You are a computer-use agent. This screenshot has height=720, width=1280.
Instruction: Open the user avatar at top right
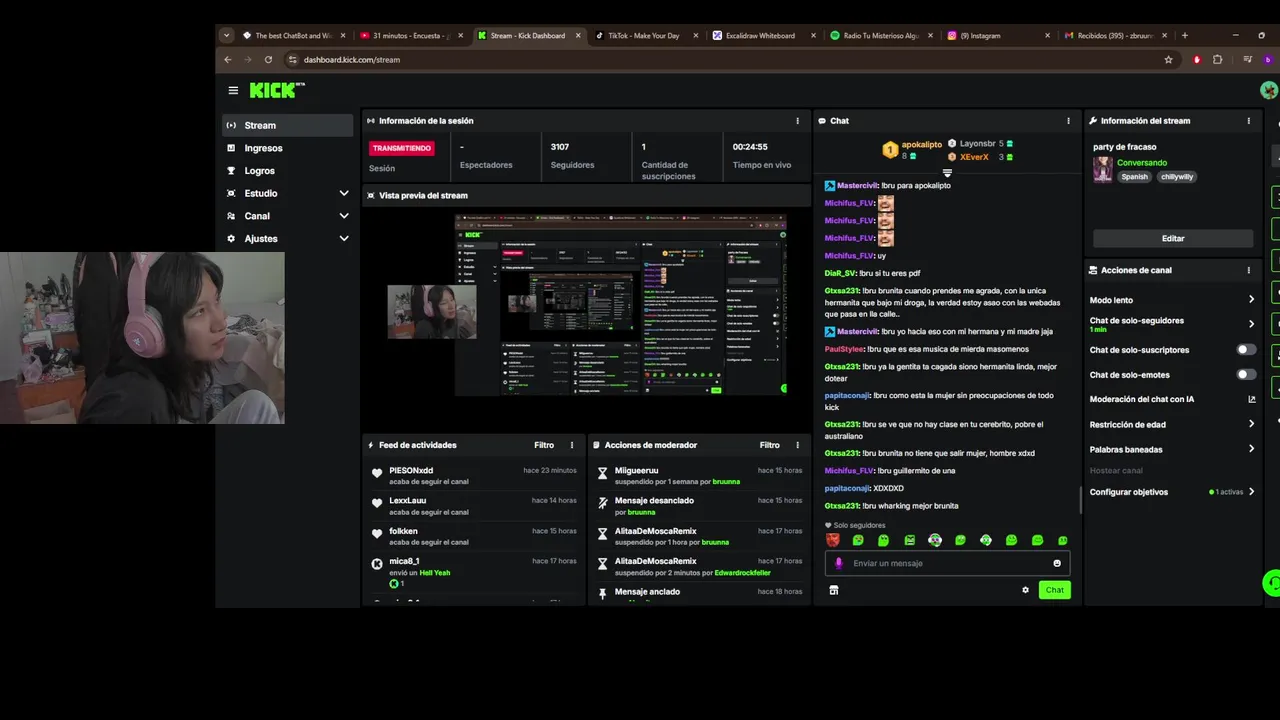pyautogui.click(x=1269, y=90)
